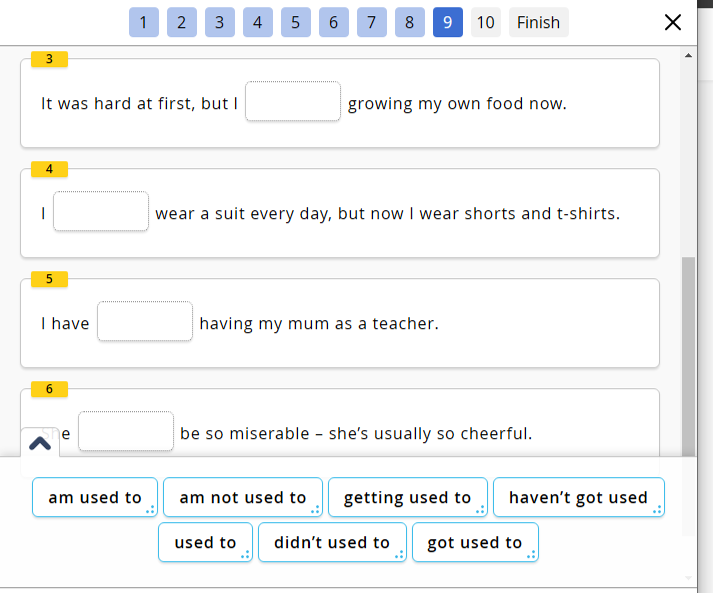
Task: Click the Finish button
Action: pyautogui.click(x=538, y=22)
